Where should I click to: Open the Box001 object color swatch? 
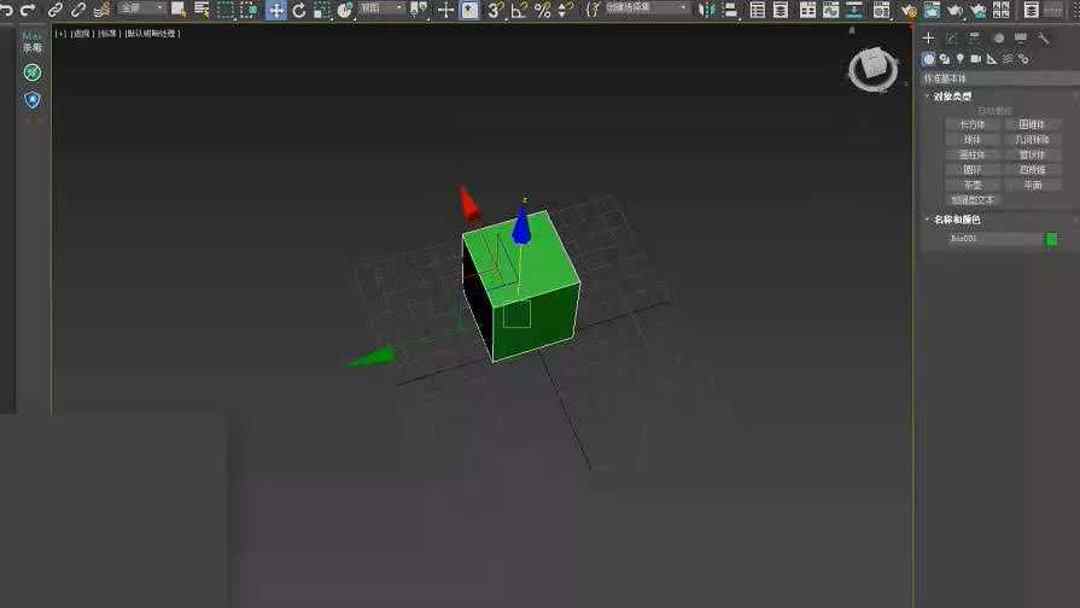point(1051,238)
